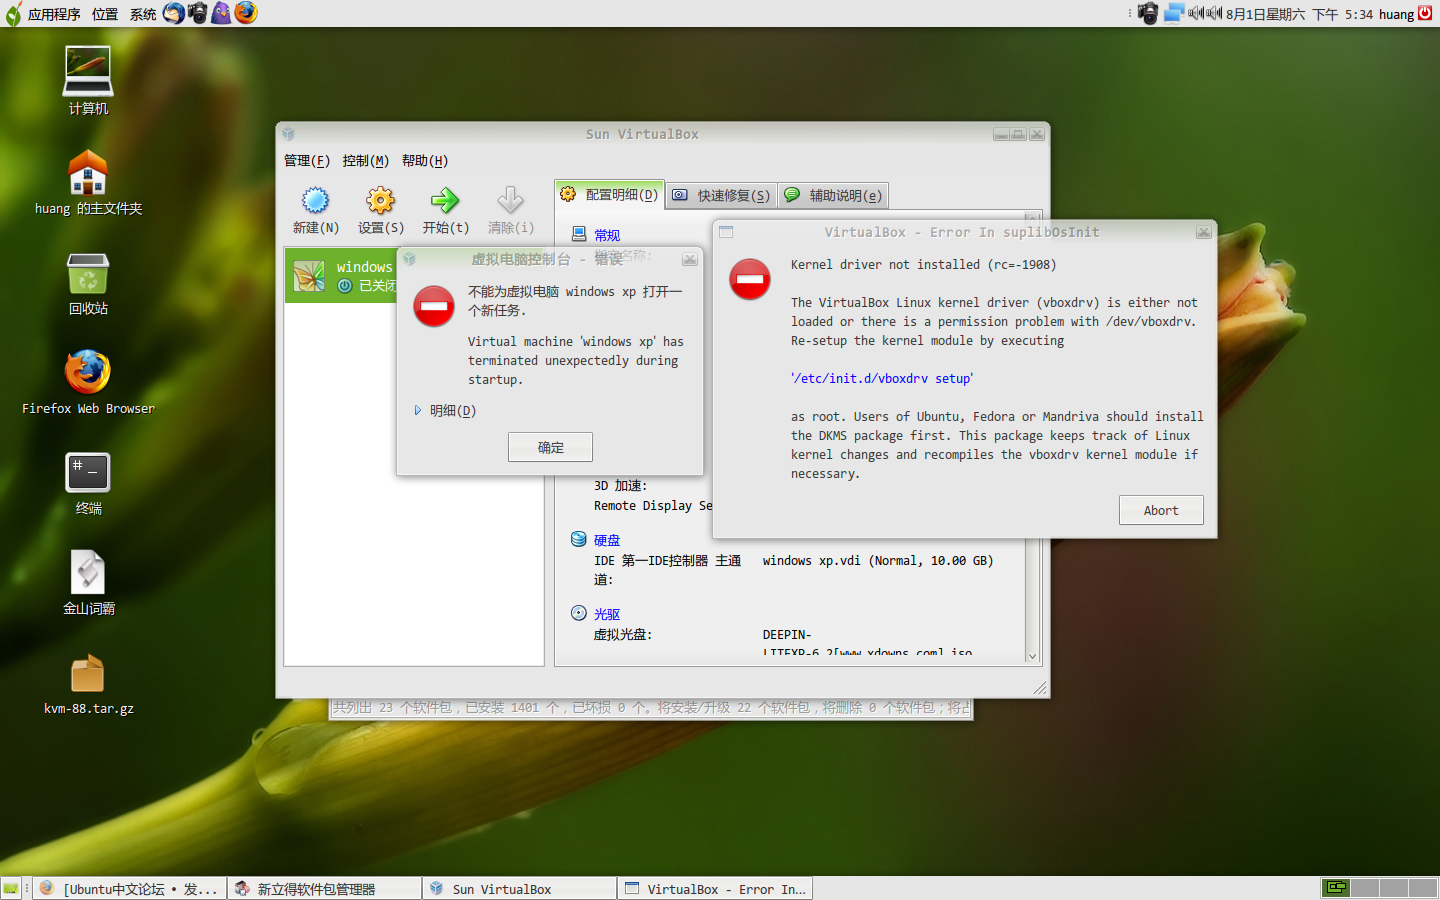Open the Help (帮助) menu
1440x900 pixels.
(x=425, y=161)
